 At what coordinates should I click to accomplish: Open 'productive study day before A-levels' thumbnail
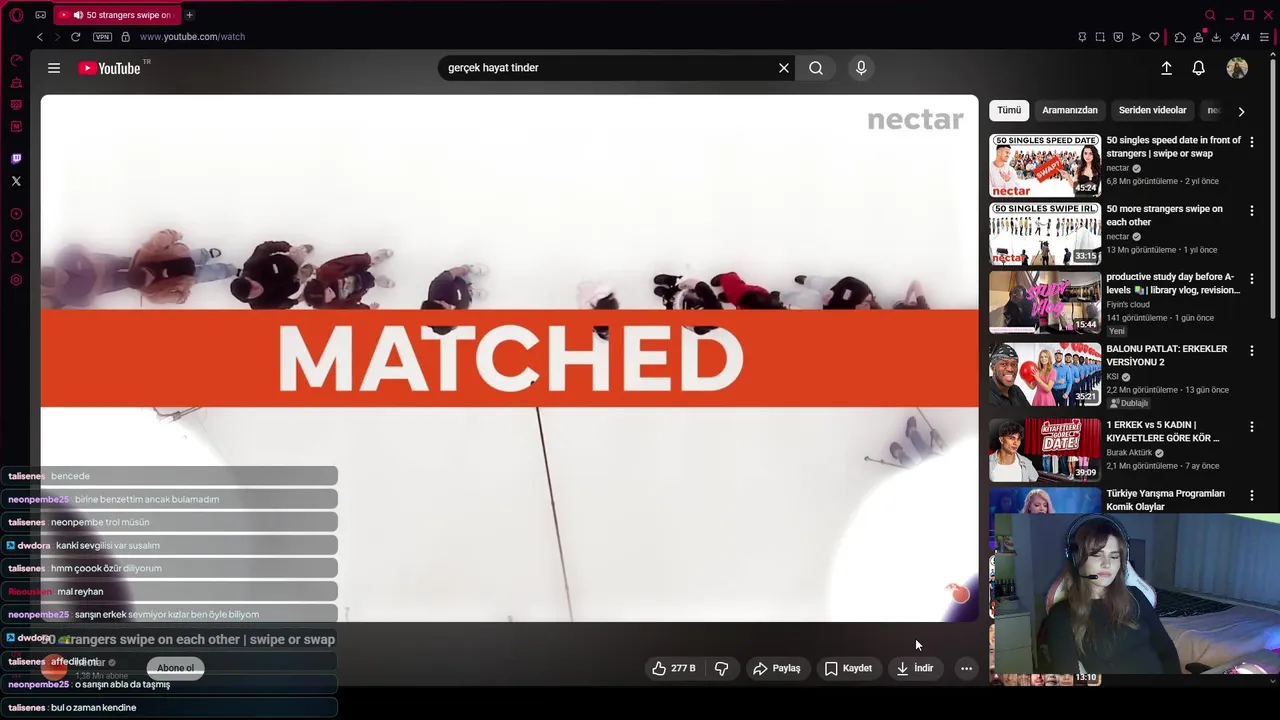coord(1045,302)
